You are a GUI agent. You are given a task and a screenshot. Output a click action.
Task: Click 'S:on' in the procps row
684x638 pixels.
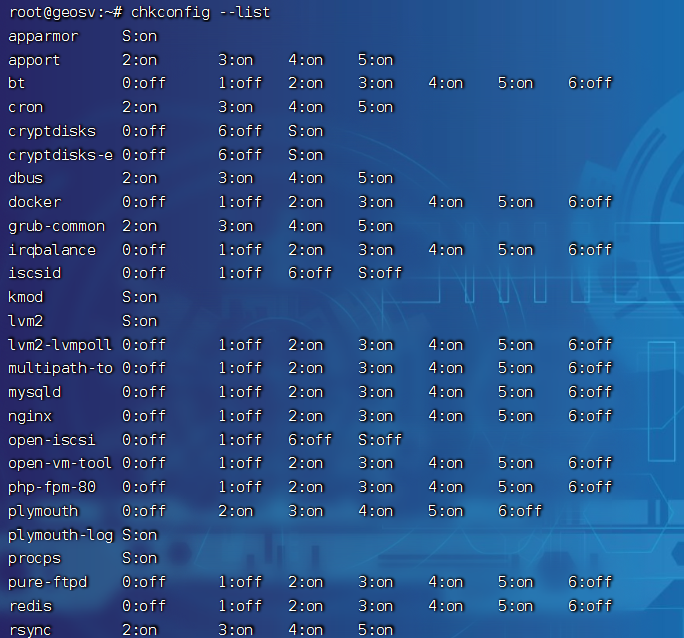click(140, 558)
